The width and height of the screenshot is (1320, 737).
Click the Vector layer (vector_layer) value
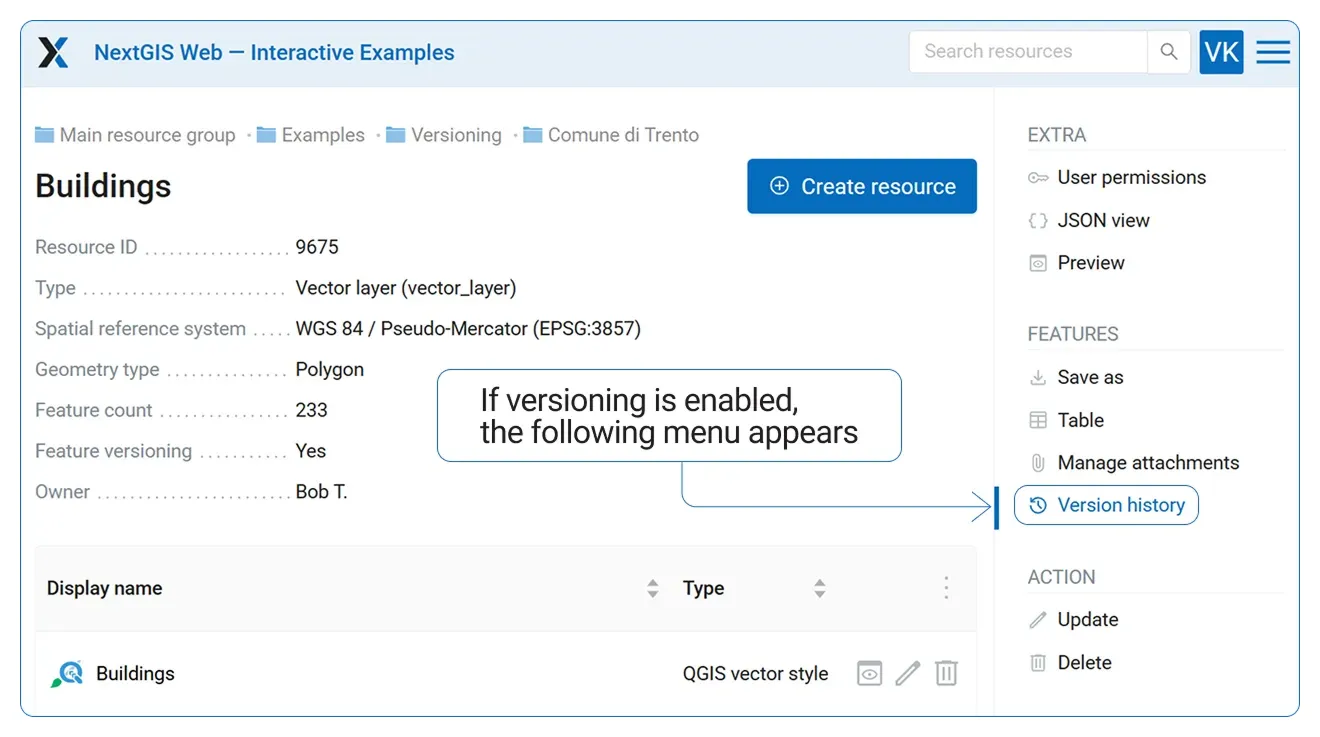(x=406, y=288)
